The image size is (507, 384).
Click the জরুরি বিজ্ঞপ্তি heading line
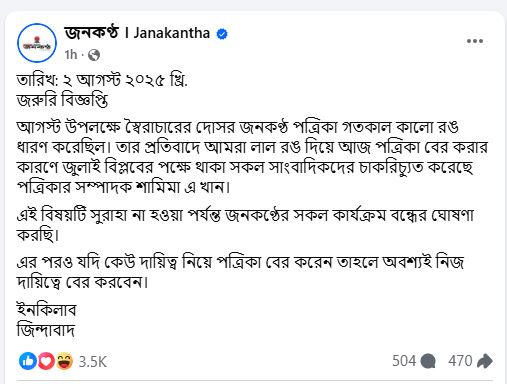click(62, 100)
